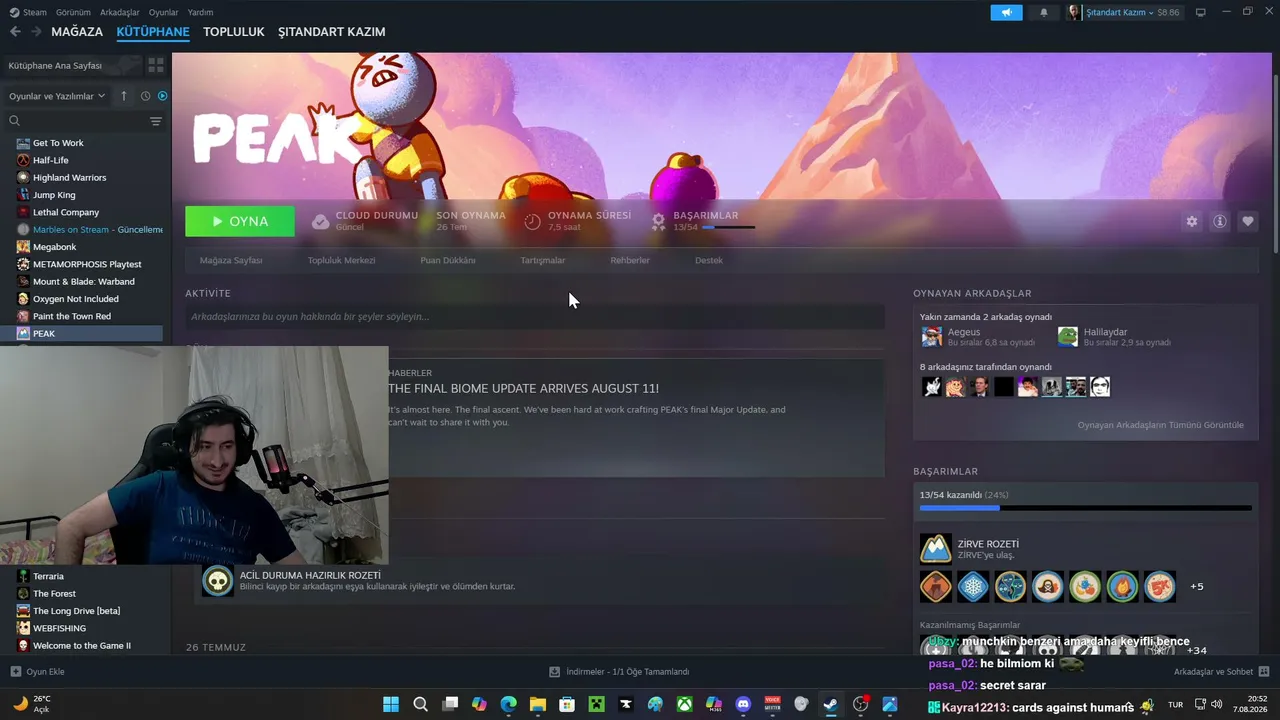Launch Microsoft Edge from the taskbar
The image size is (1280, 720).
pyautogui.click(x=509, y=704)
